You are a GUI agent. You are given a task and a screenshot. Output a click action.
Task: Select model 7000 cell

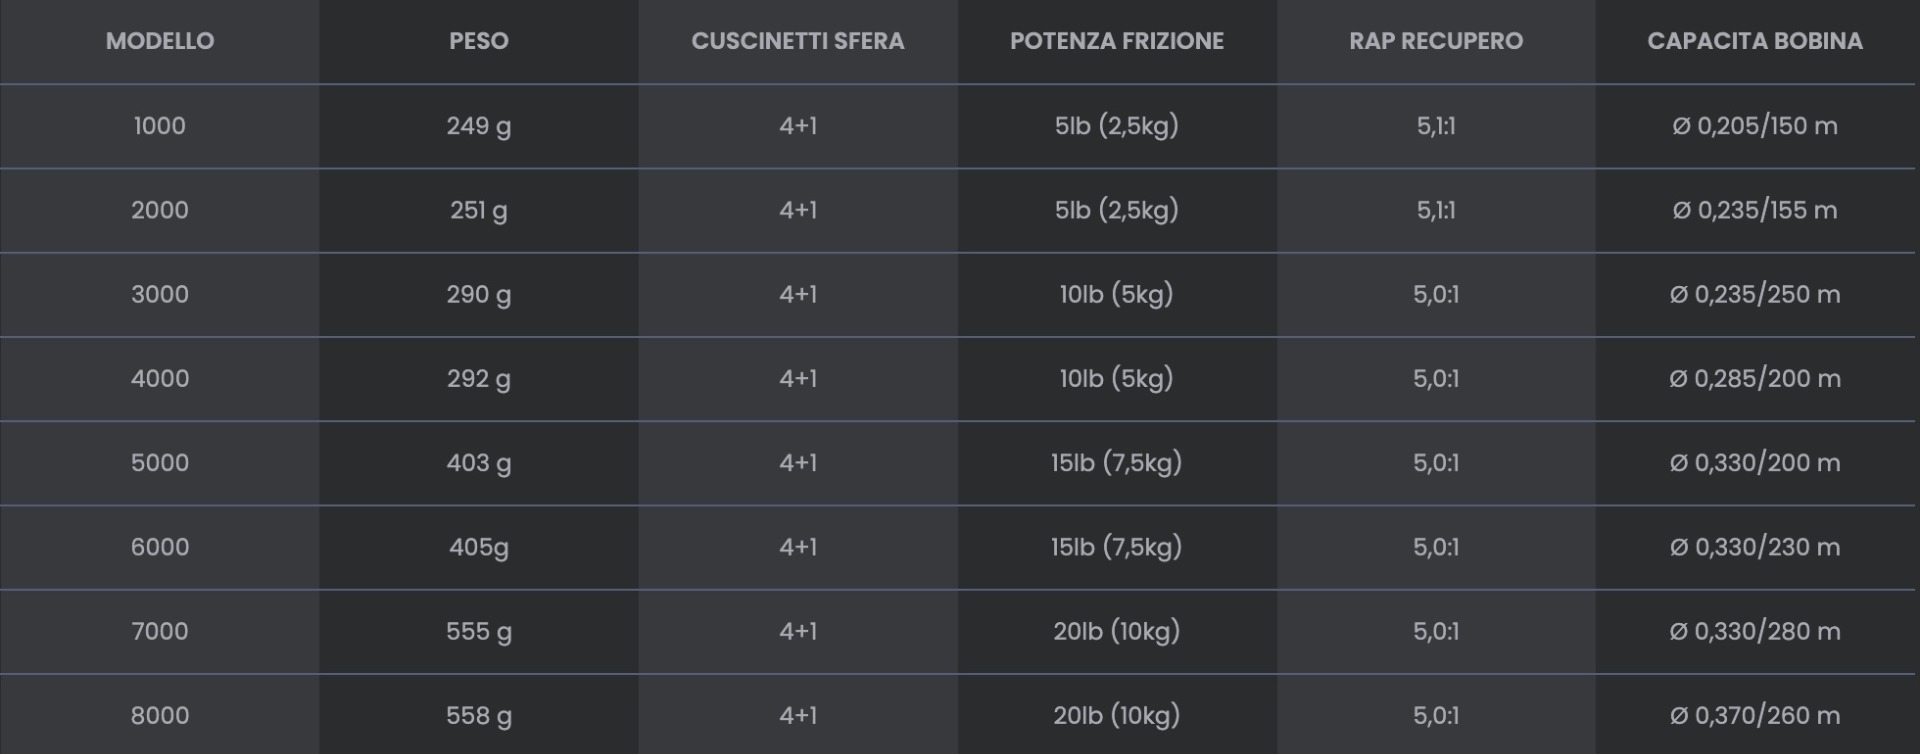[x=160, y=631]
